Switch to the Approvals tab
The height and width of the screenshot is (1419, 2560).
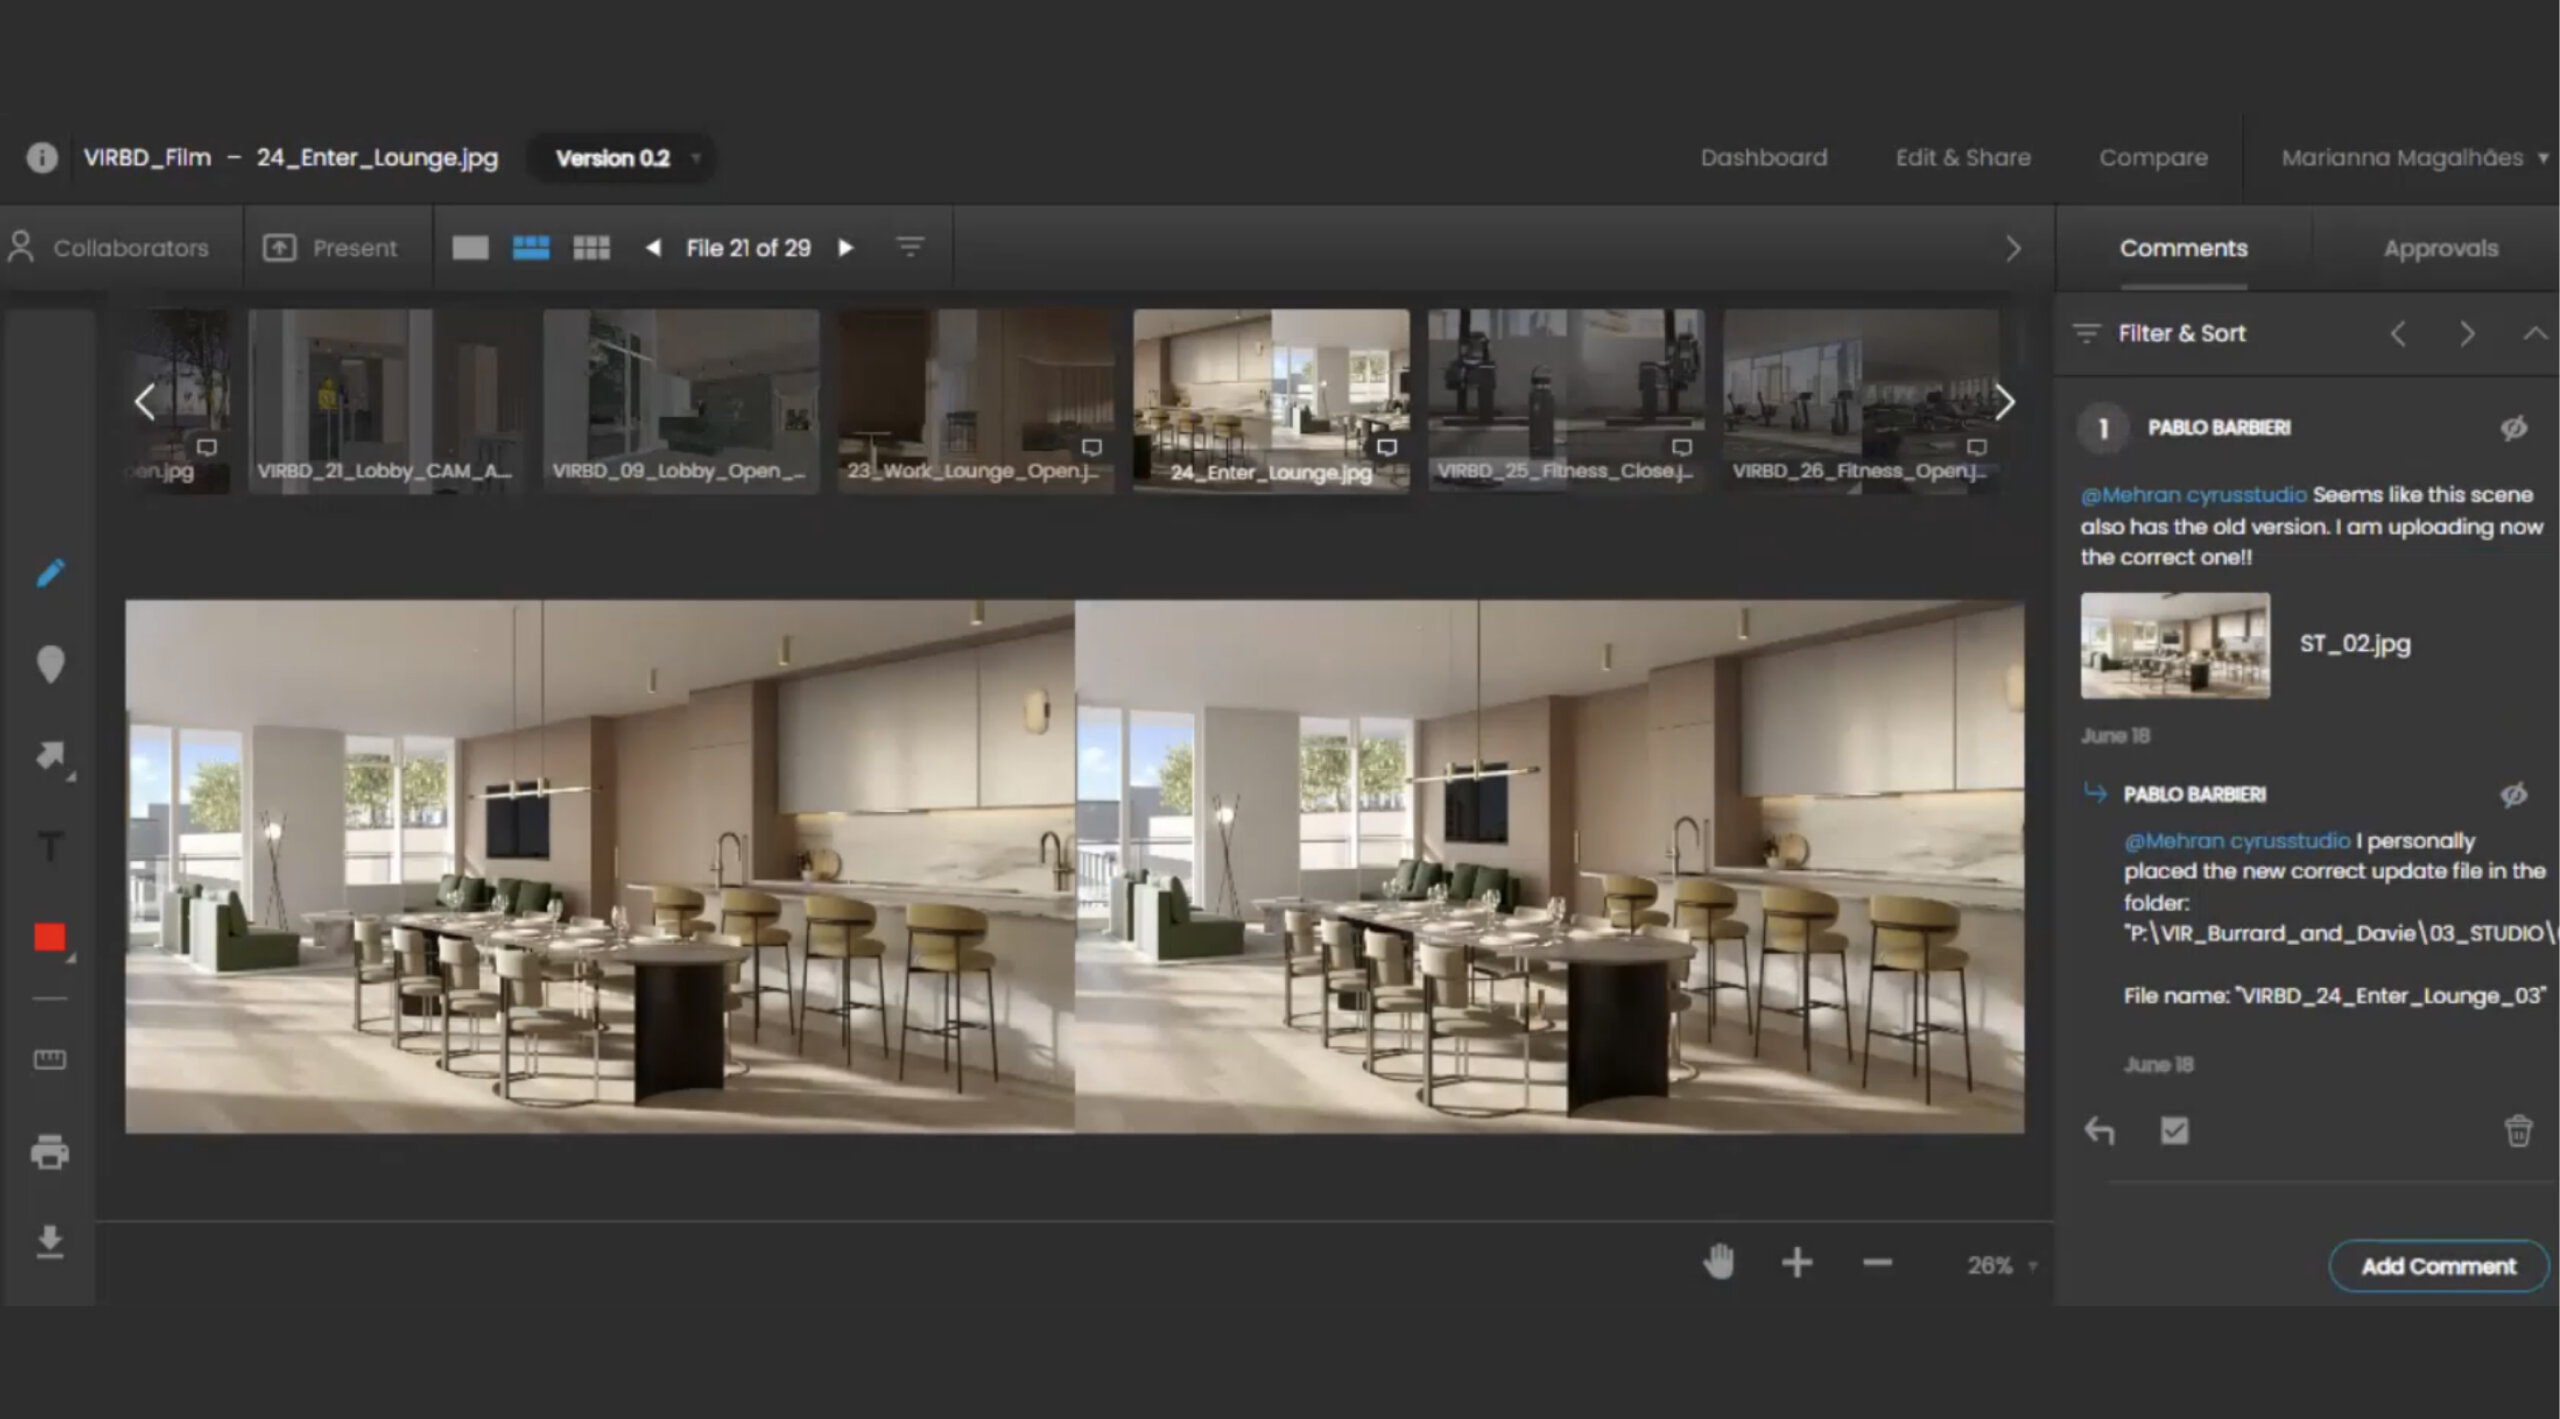2440,249
